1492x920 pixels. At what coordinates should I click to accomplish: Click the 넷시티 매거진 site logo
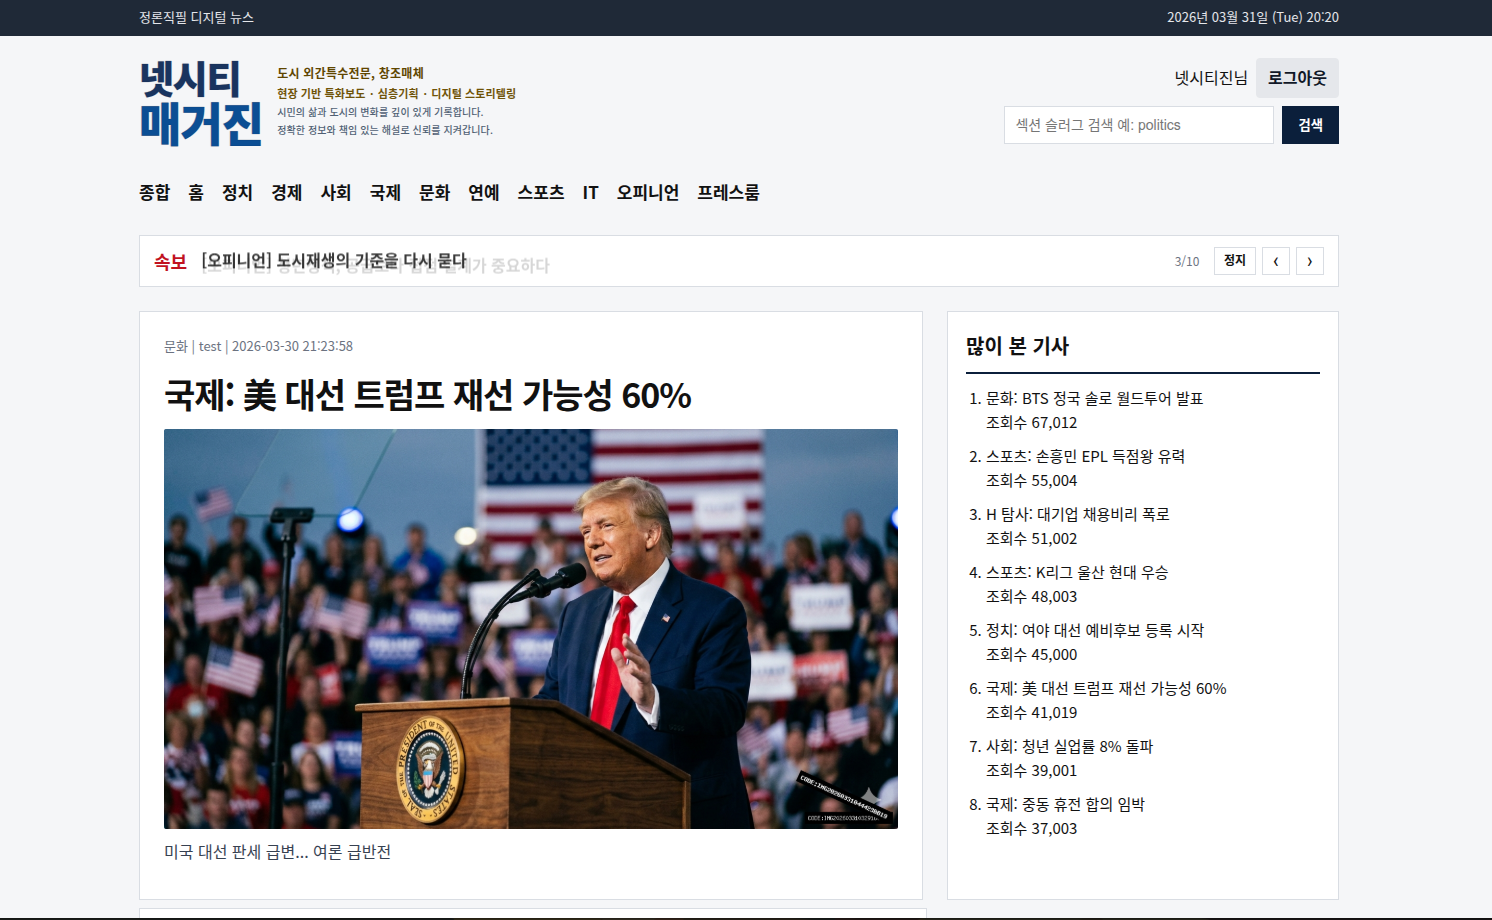pyautogui.click(x=200, y=103)
